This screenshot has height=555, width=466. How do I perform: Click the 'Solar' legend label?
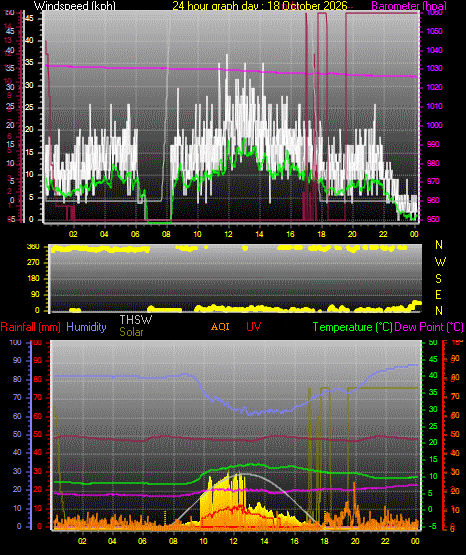point(131,332)
